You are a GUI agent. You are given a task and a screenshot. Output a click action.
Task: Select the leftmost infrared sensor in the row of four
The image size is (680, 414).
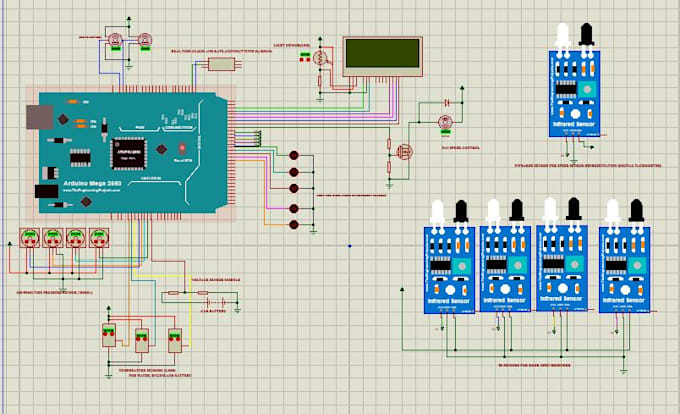(449, 257)
